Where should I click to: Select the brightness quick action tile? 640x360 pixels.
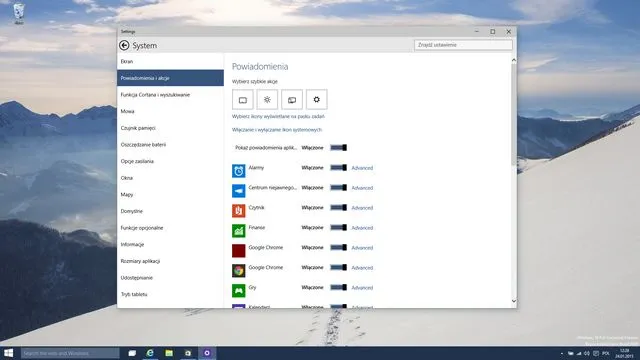pos(267,100)
